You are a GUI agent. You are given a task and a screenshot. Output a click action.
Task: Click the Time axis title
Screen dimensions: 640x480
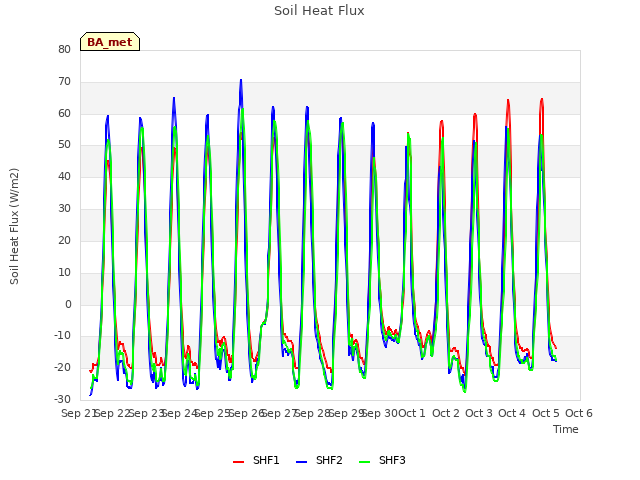tap(566, 429)
